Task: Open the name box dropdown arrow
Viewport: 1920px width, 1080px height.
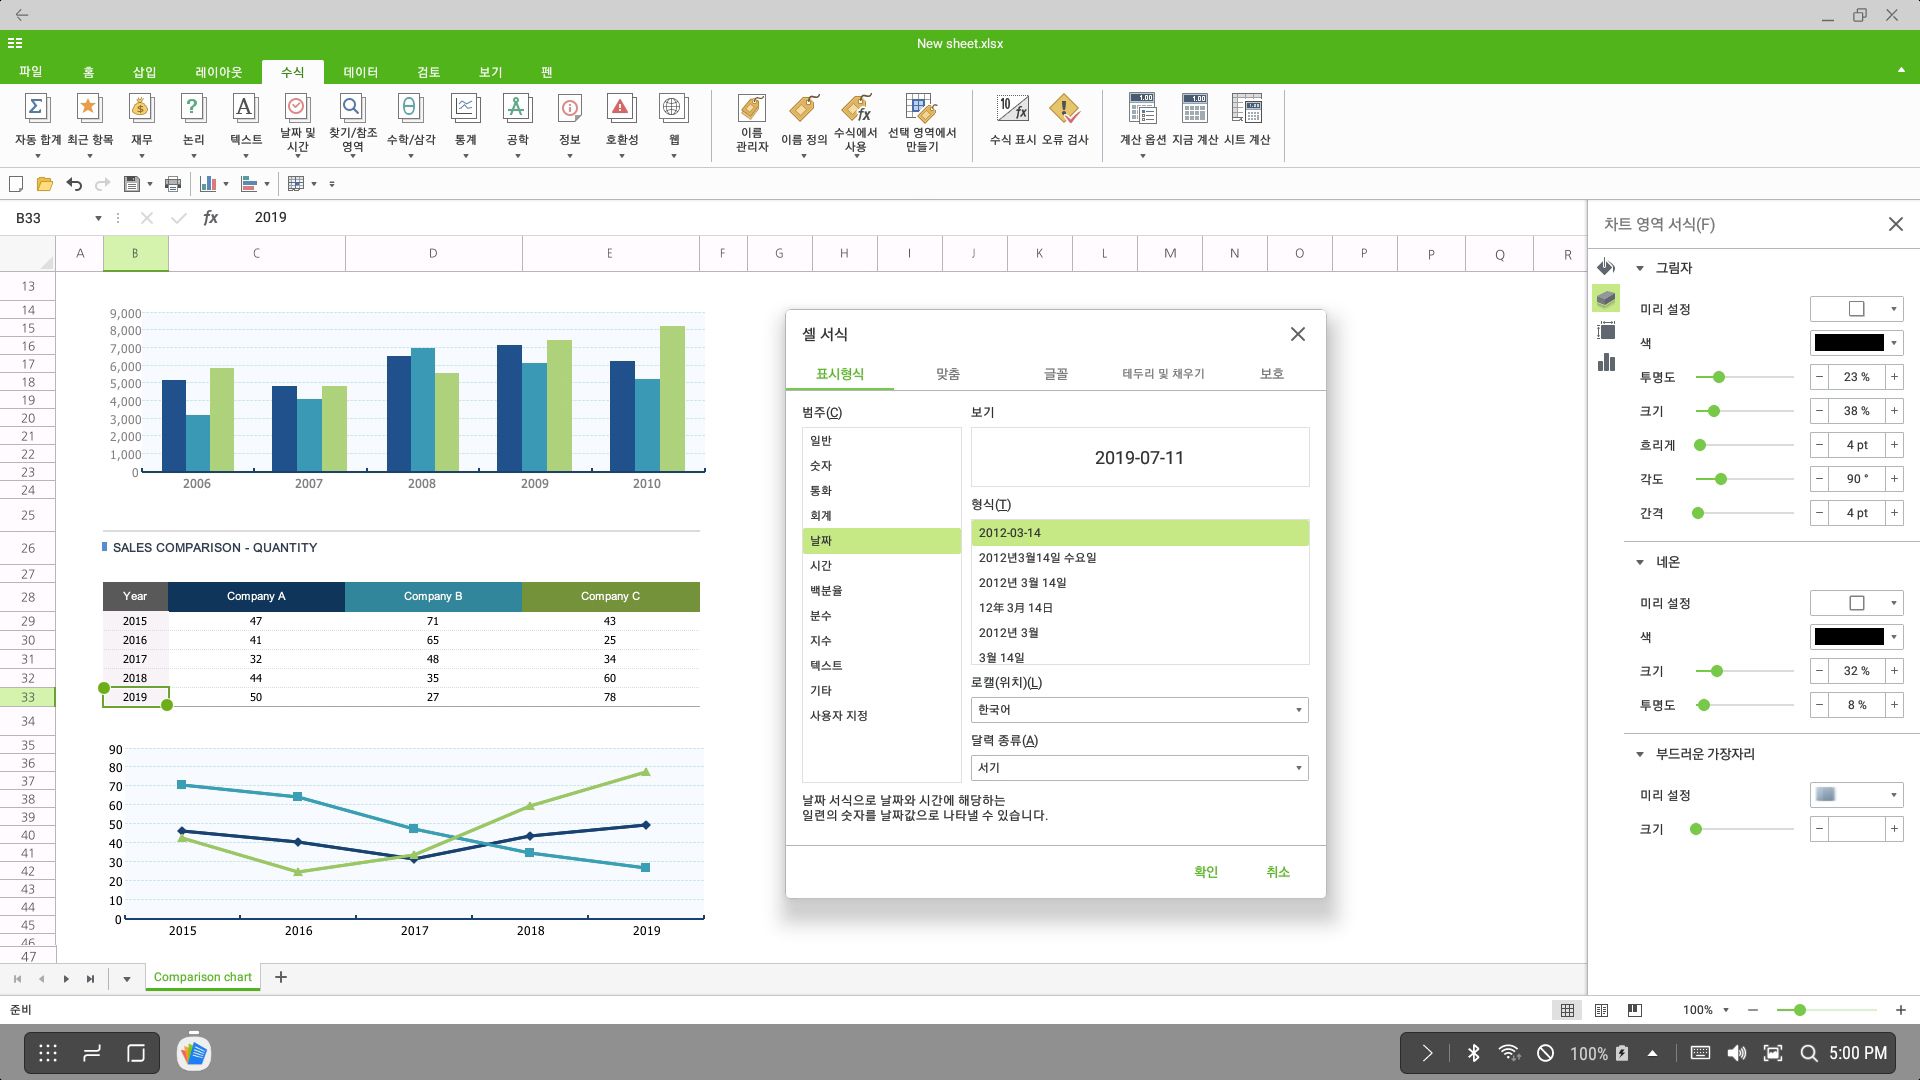Action: point(98,218)
